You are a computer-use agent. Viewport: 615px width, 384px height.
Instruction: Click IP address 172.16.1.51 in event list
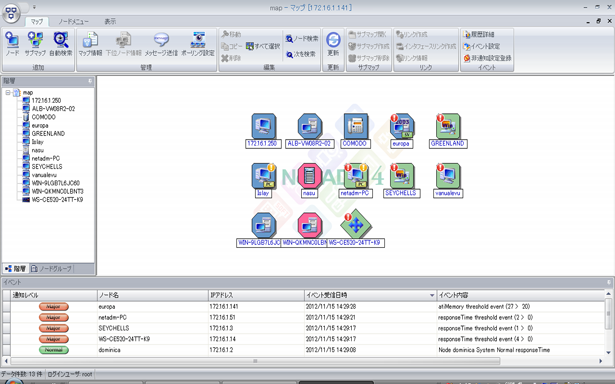[x=222, y=317]
